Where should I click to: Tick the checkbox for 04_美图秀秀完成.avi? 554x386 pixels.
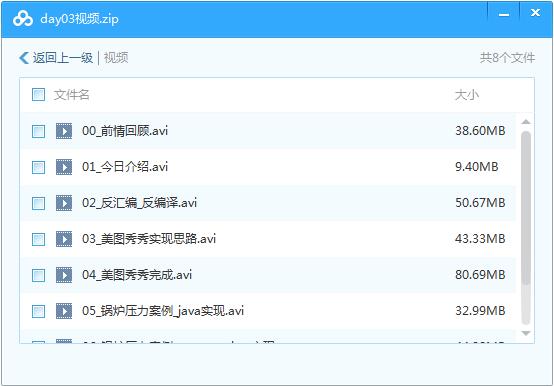click(x=39, y=275)
